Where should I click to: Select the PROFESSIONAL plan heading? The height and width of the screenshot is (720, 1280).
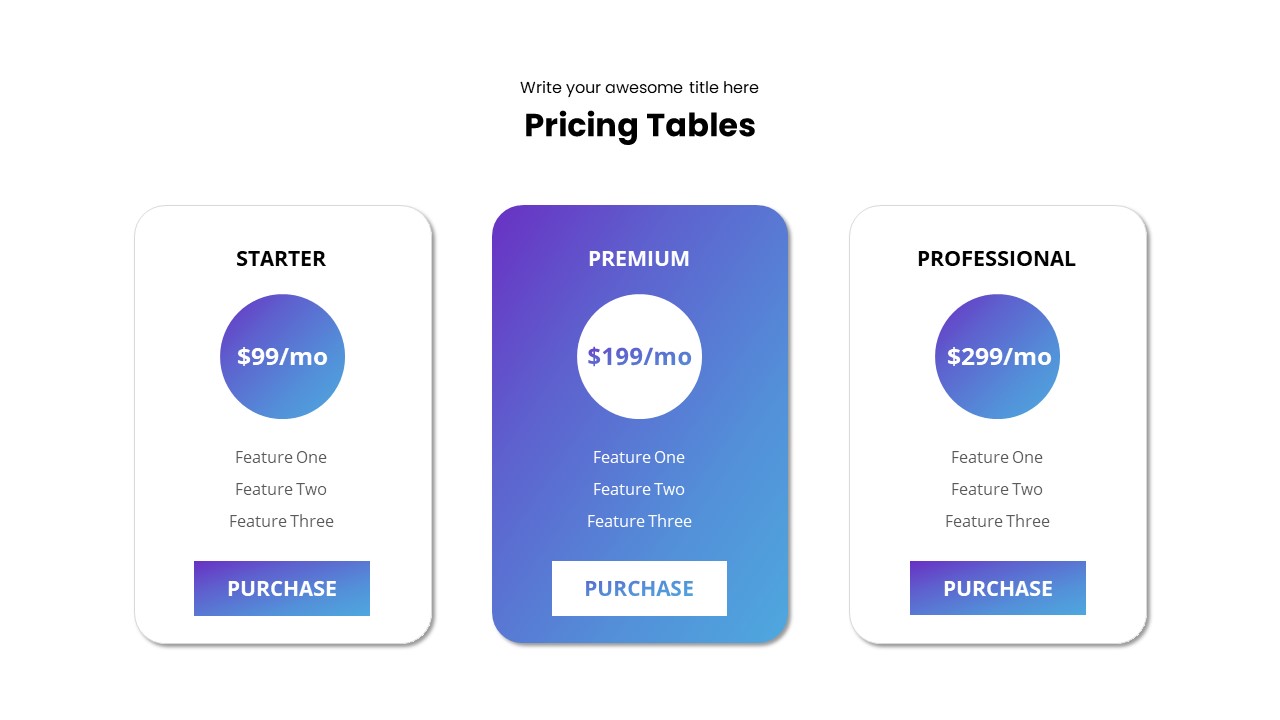pos(996,258)
